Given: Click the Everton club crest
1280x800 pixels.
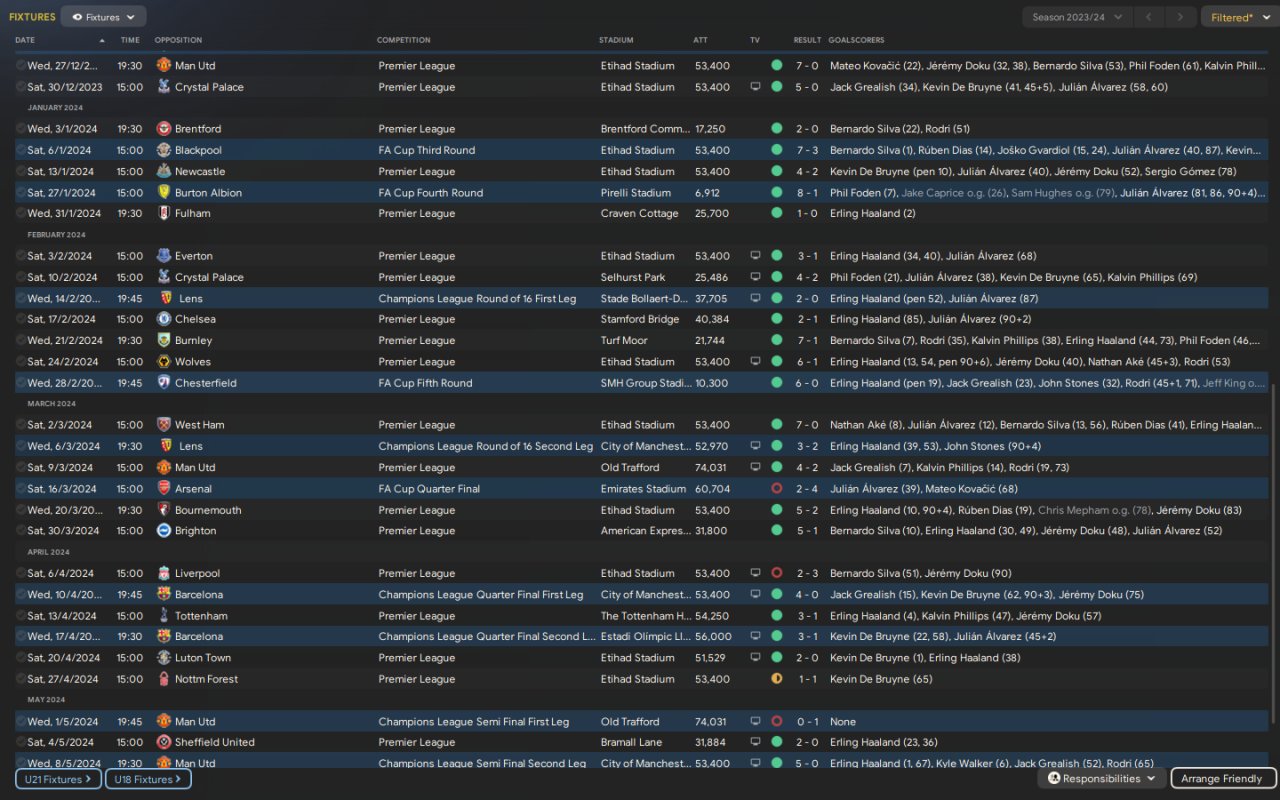Looking at the screenshot, I should [x=164, y=256].
